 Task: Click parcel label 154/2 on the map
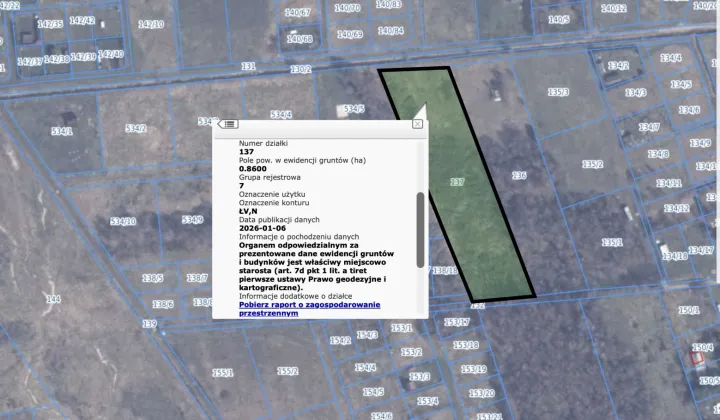point(341,341)
